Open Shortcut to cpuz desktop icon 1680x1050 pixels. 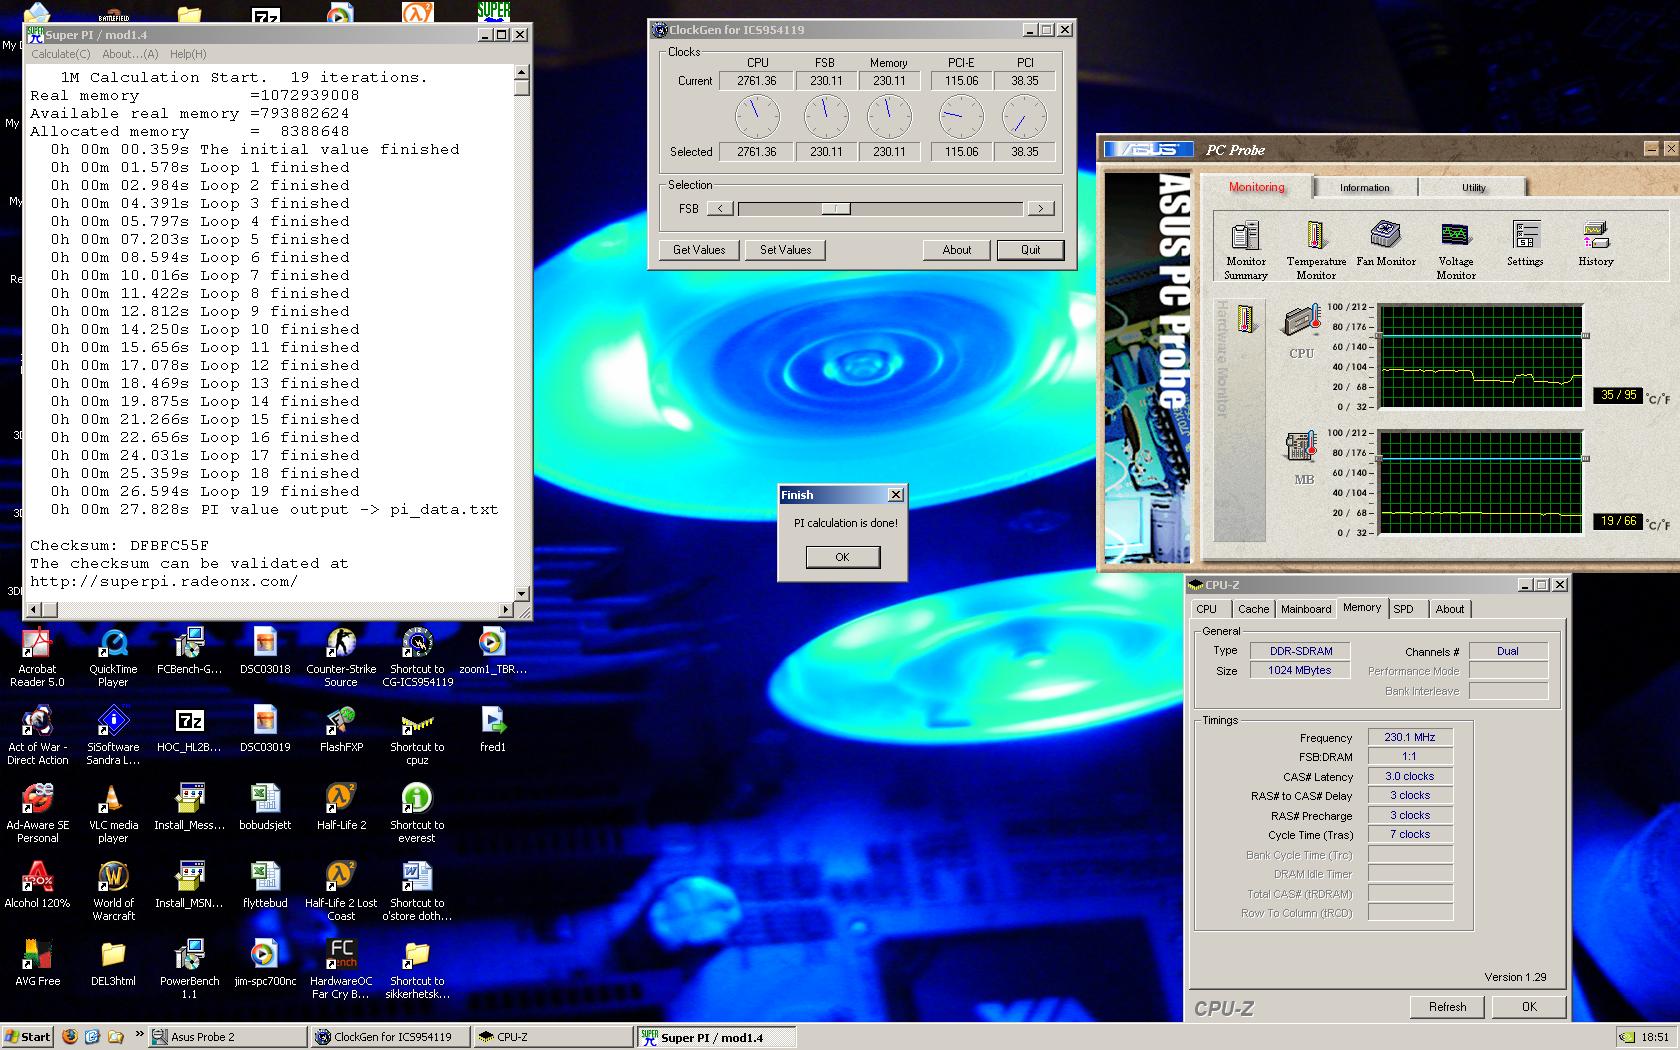coord(417,735)
